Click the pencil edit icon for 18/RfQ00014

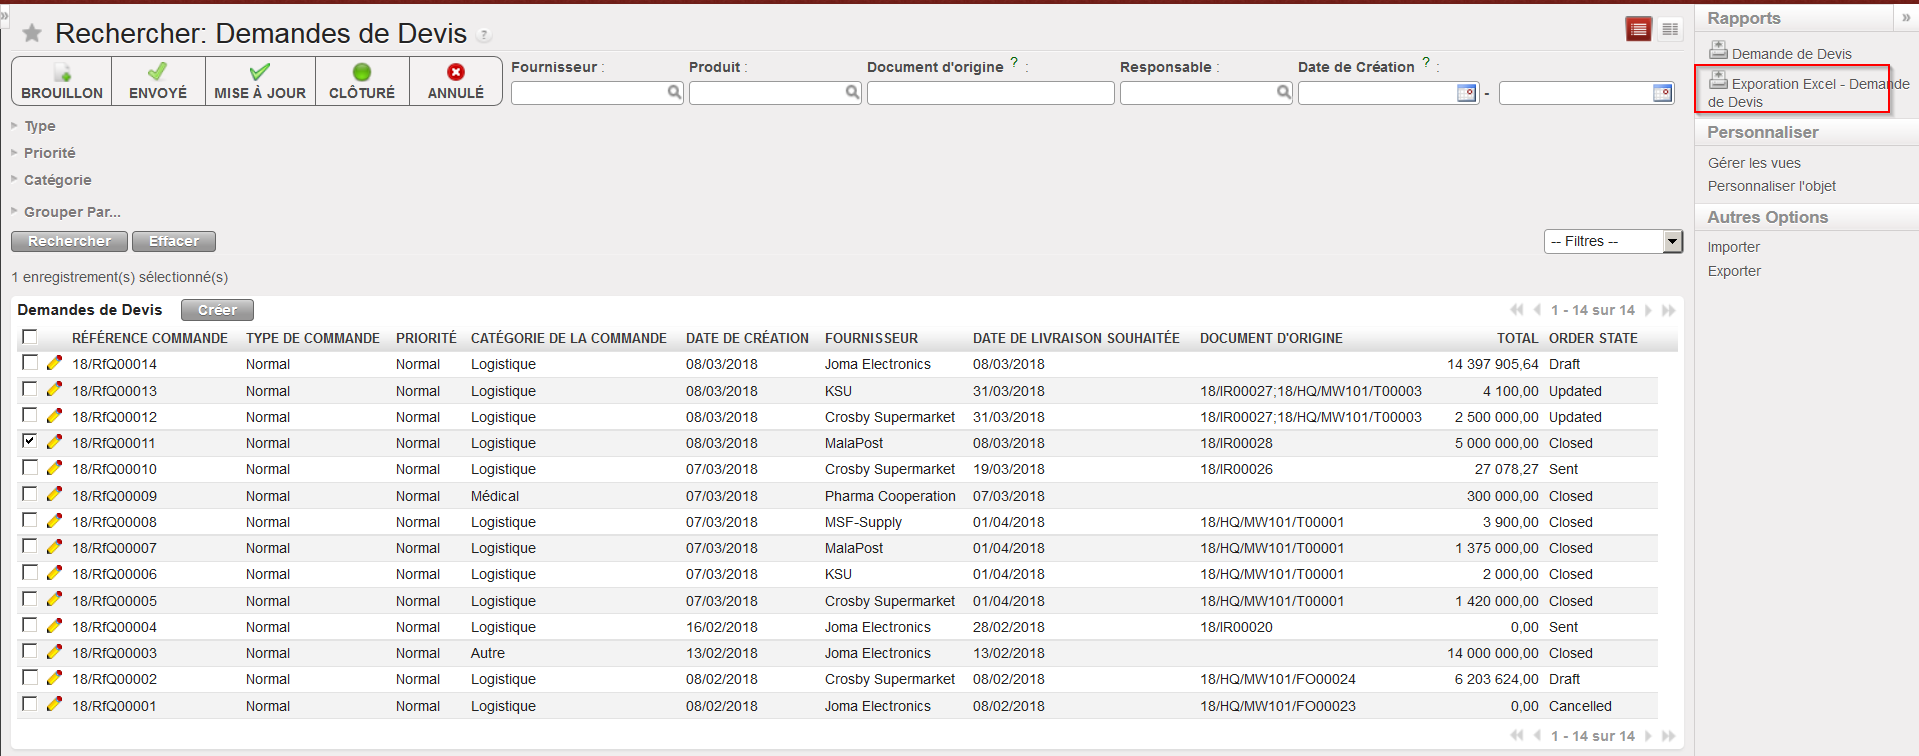click(54, 364)
